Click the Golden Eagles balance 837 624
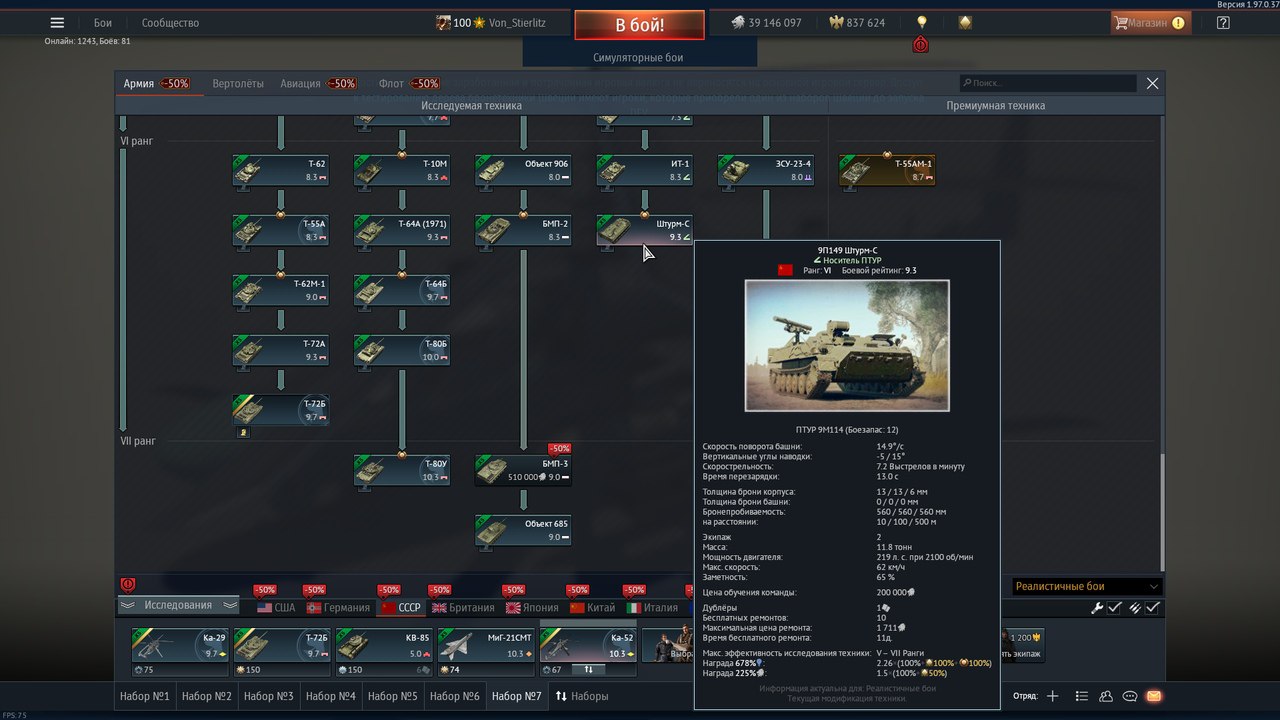 [857, 22]
